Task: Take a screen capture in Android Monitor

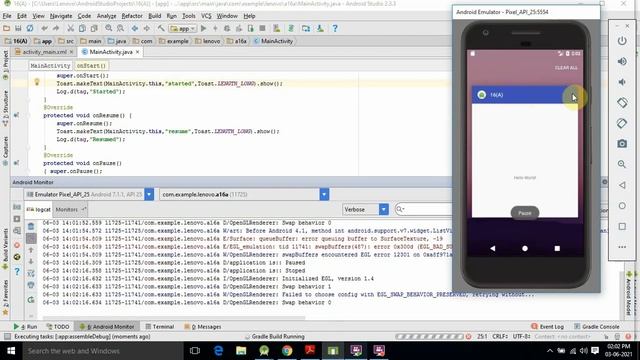Action: [17, 207]
